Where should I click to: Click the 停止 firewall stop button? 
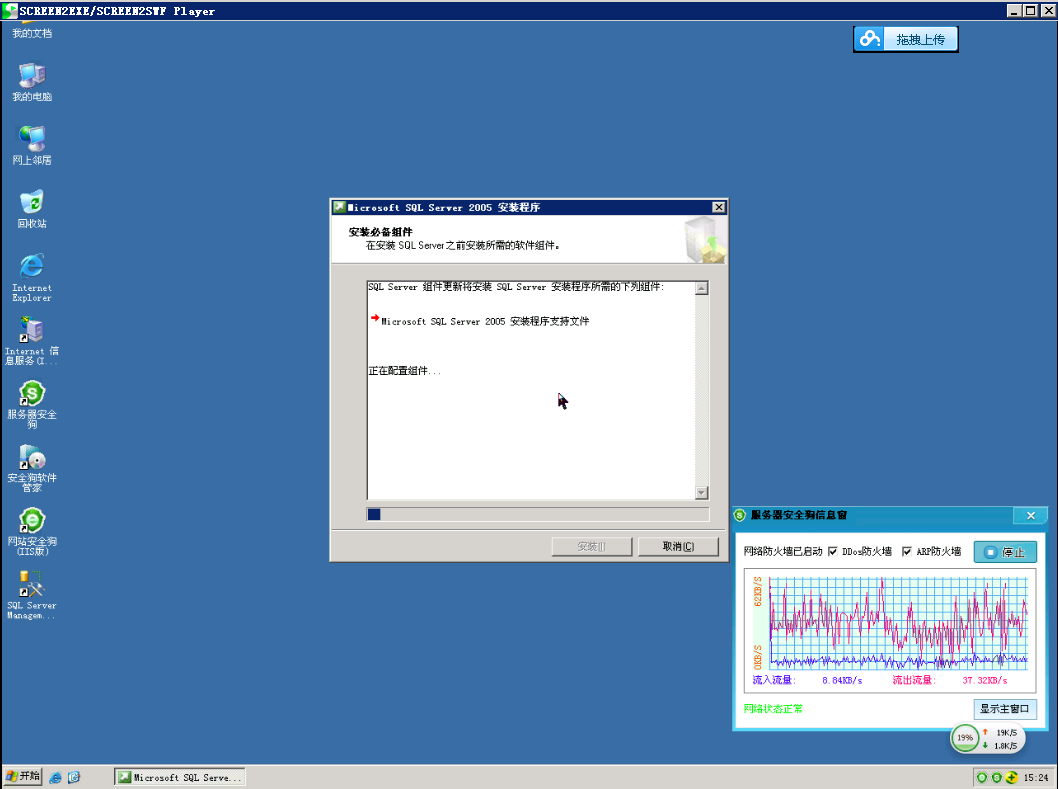click(1005, 552)
